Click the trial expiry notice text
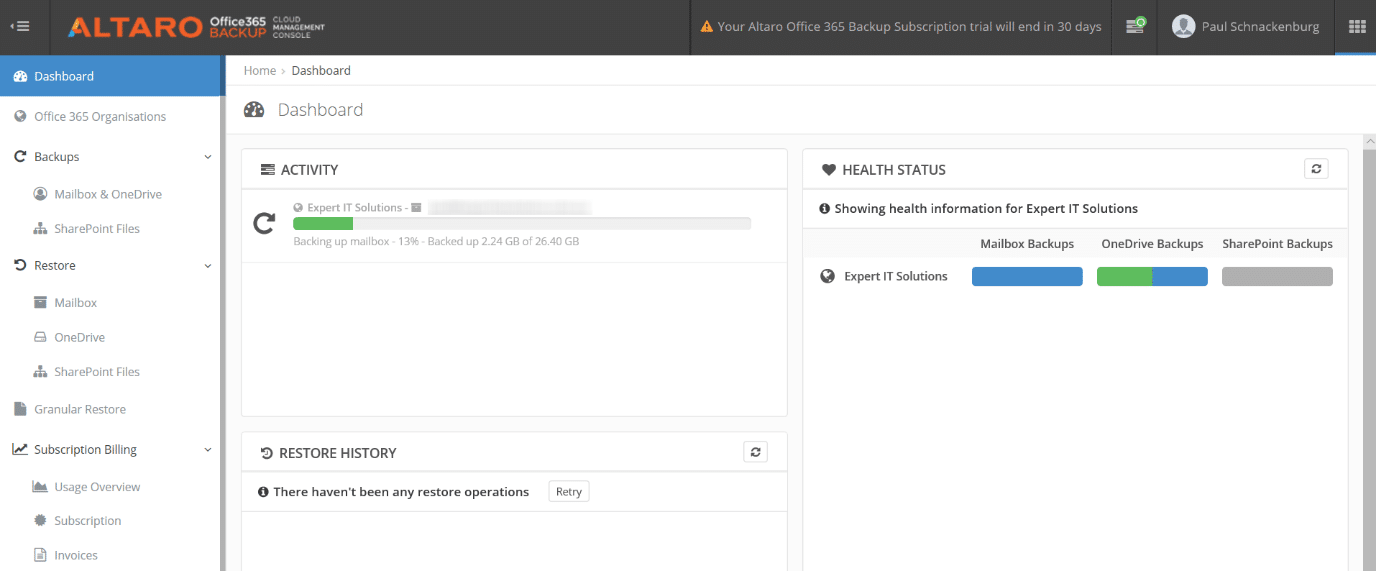This screenshot has height=571, width=1376. pyautogui.click(x=909, y=27)
